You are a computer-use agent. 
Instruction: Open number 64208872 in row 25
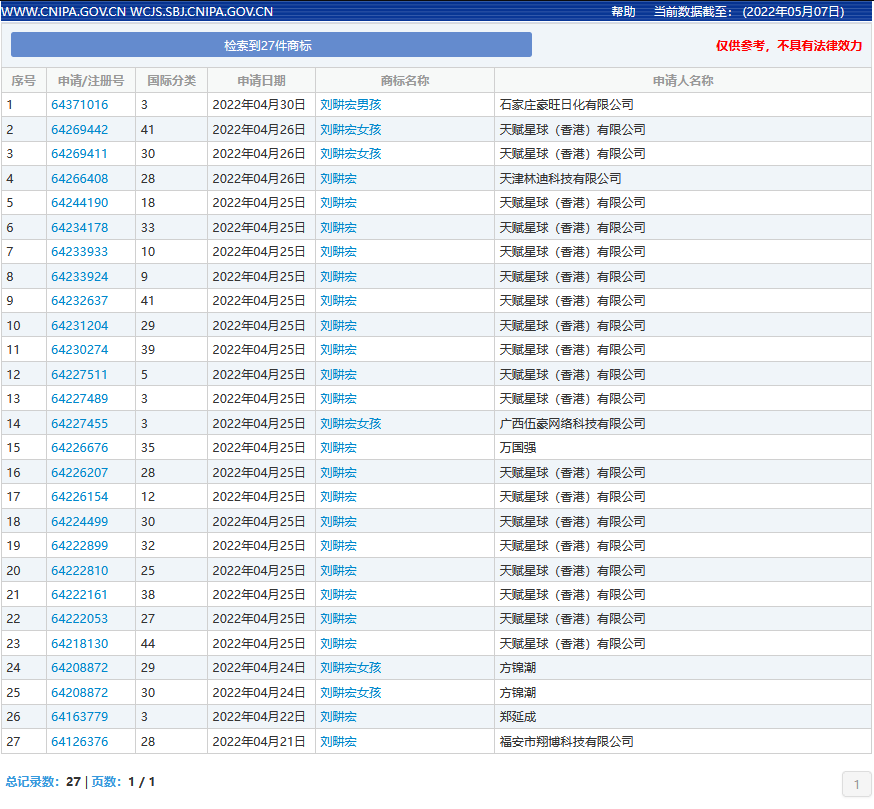click(80, 693)
